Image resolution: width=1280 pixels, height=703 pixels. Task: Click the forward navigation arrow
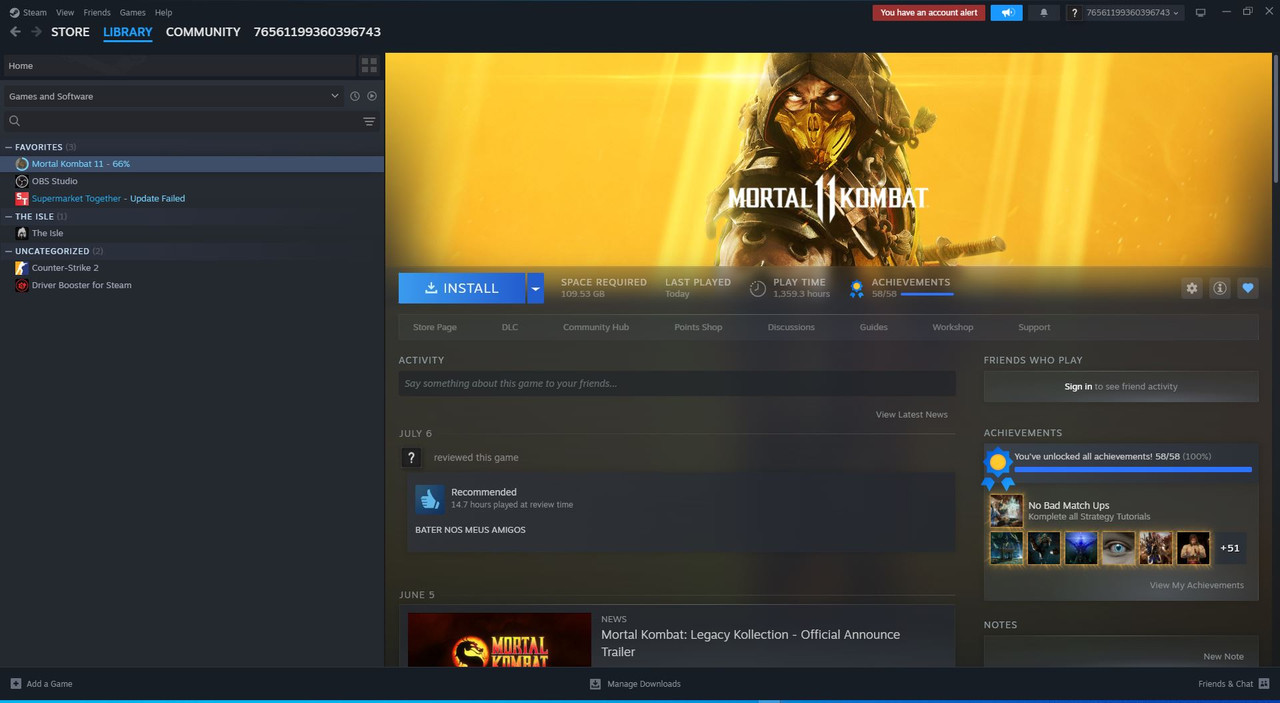[x=37, y=32]
